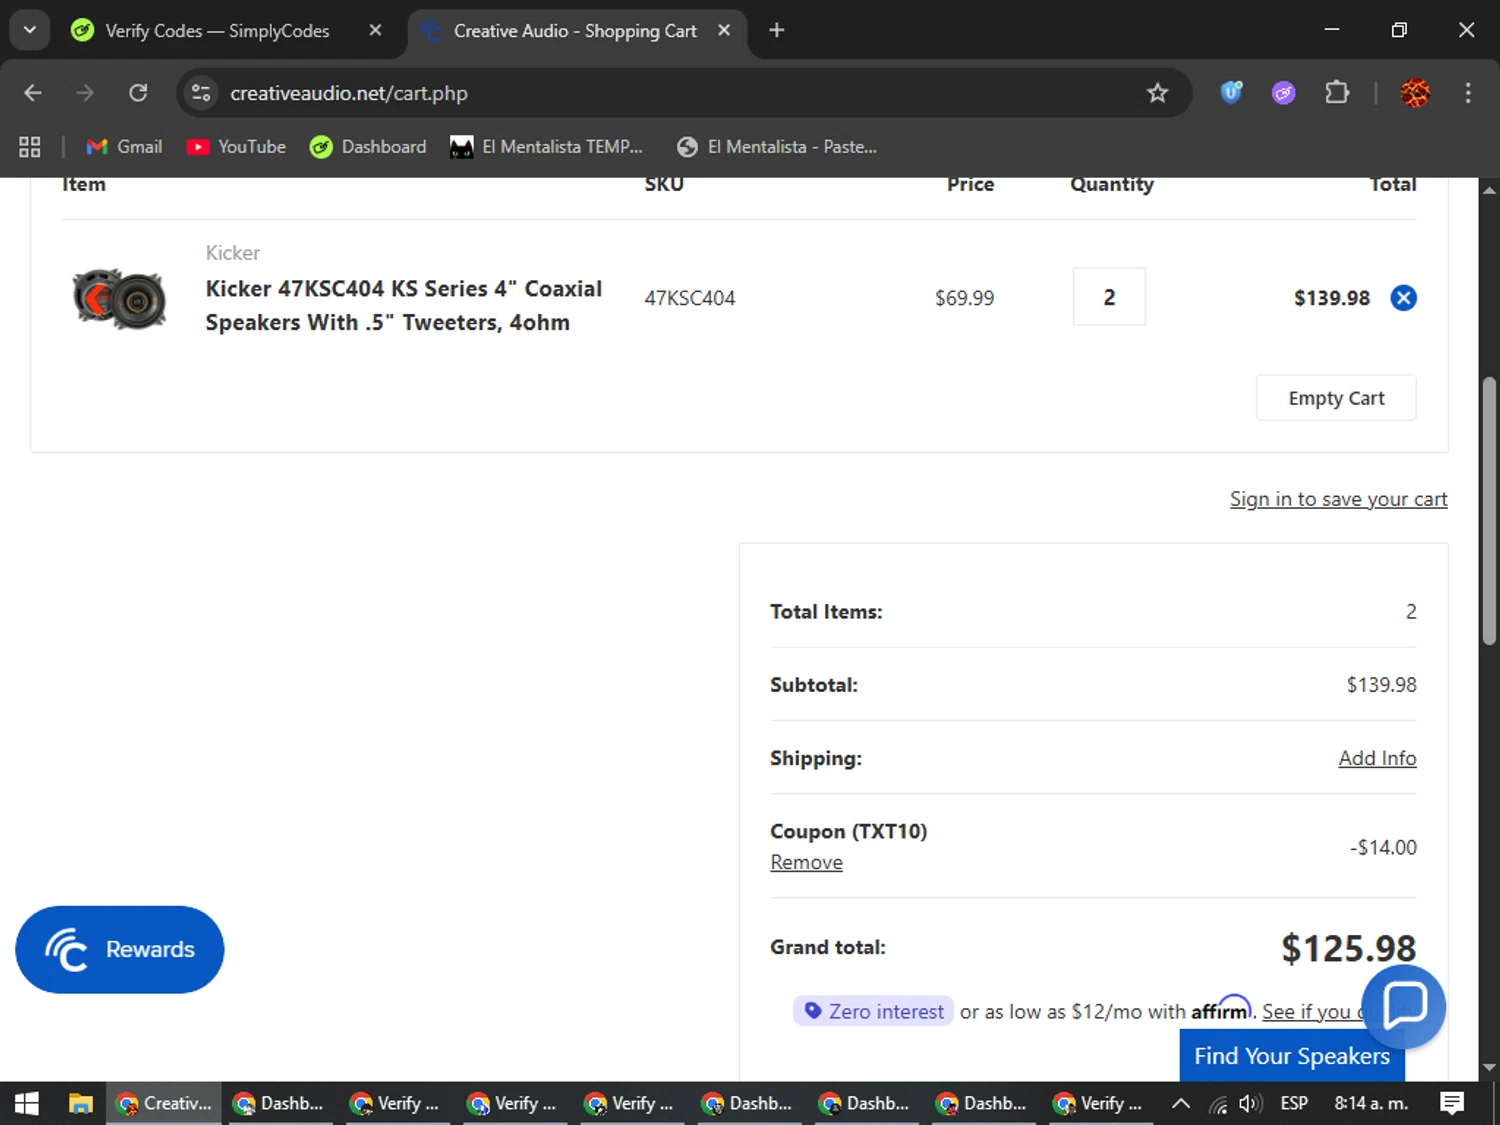Click the Bitwarden shield extension icon
This screenshot has height=1125, width=1500.
pyautogui.click(x=1231, y=93)
